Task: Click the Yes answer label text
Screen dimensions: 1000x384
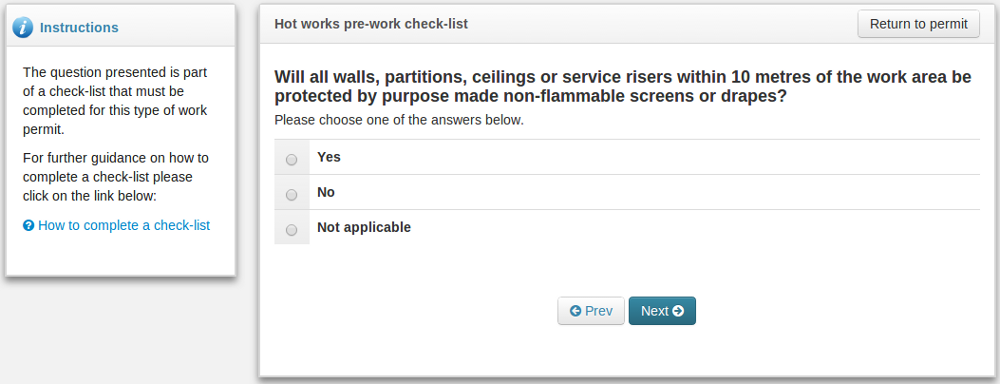Action: pos(329,157)
